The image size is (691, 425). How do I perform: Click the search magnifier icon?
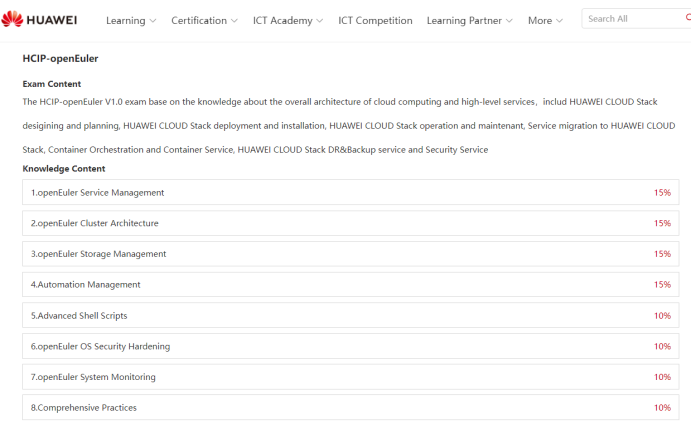pos(688,18)
